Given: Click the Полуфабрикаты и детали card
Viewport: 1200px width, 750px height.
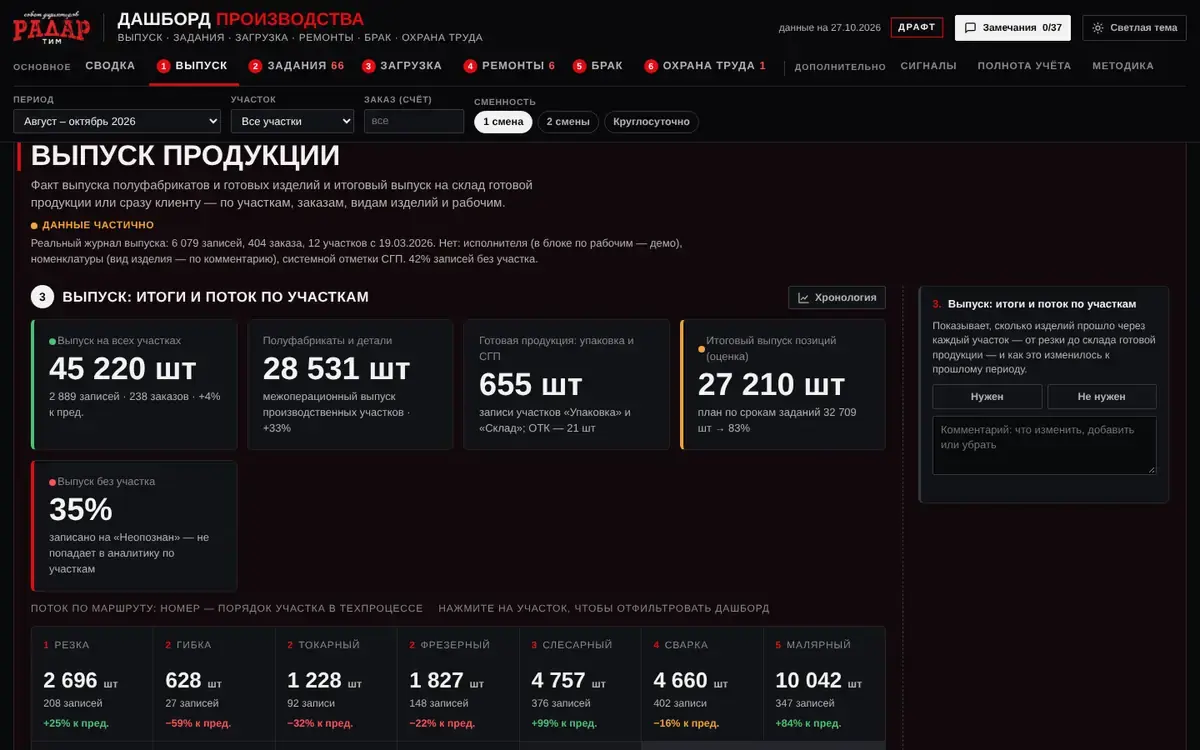Looking at the screenshot, I should (x=351, y=384).
